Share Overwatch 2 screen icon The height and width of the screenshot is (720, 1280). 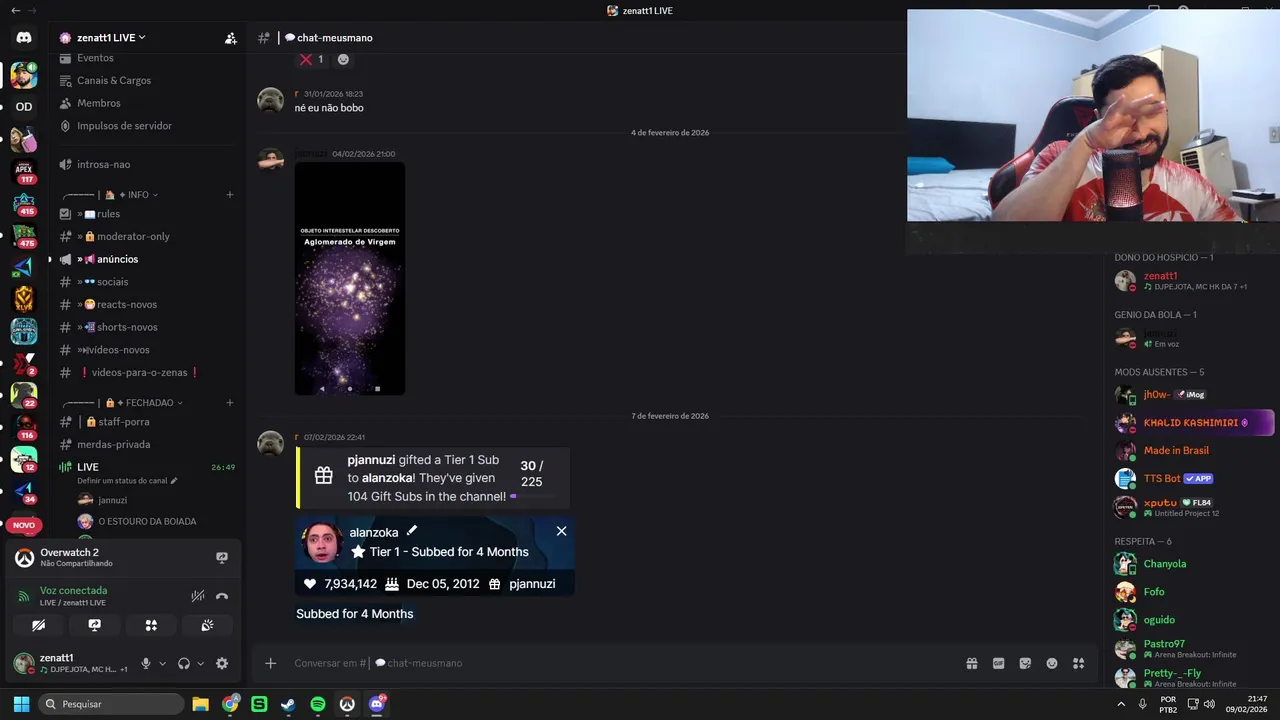click(x=222, y=557)
